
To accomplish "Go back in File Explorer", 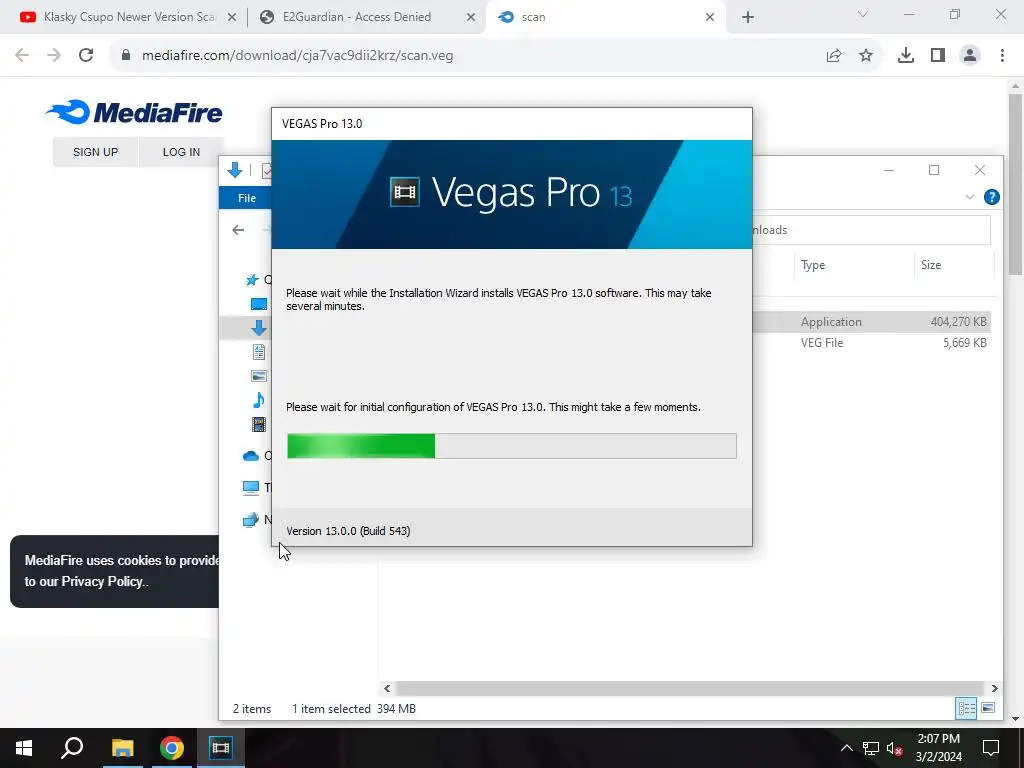I will click(238, 230).
